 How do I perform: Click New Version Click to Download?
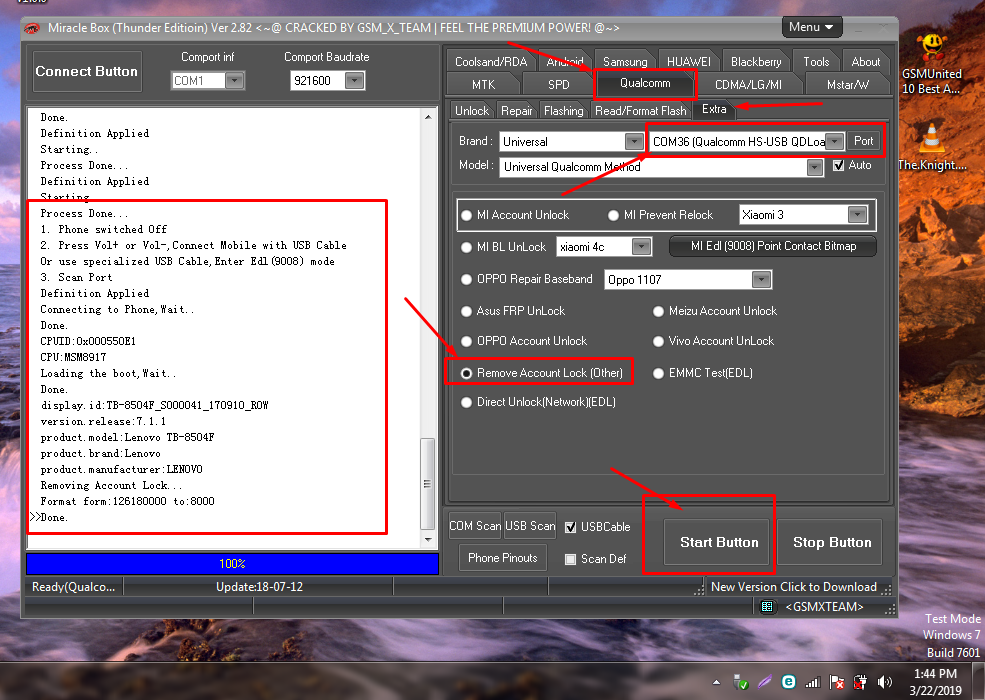point(793,587)
